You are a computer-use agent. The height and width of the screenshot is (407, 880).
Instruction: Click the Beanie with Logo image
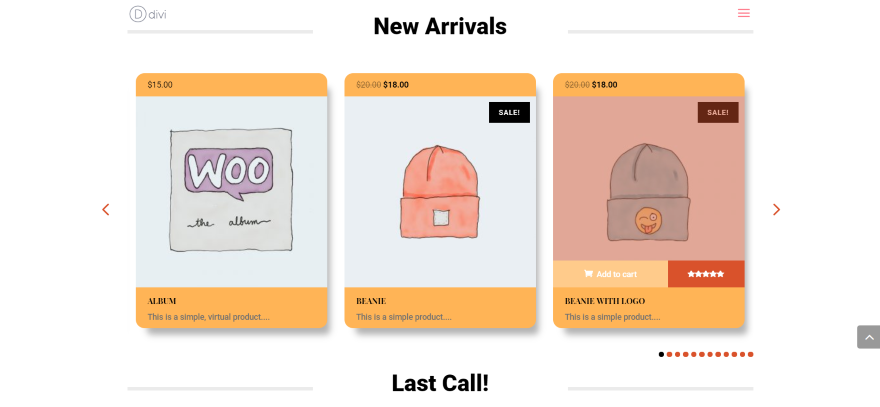(649, 178)
